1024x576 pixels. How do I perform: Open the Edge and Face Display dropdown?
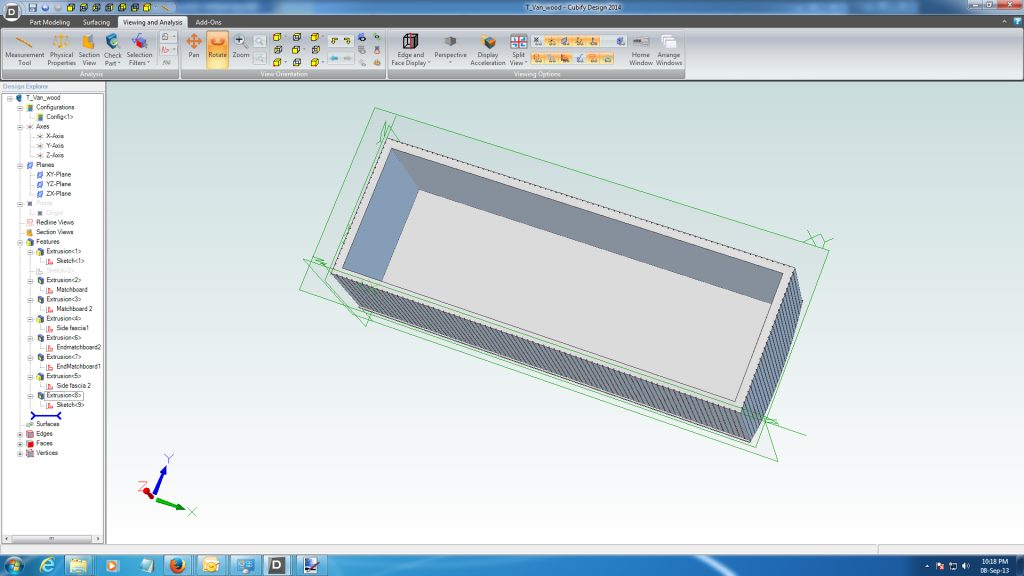tap(411, 48)
